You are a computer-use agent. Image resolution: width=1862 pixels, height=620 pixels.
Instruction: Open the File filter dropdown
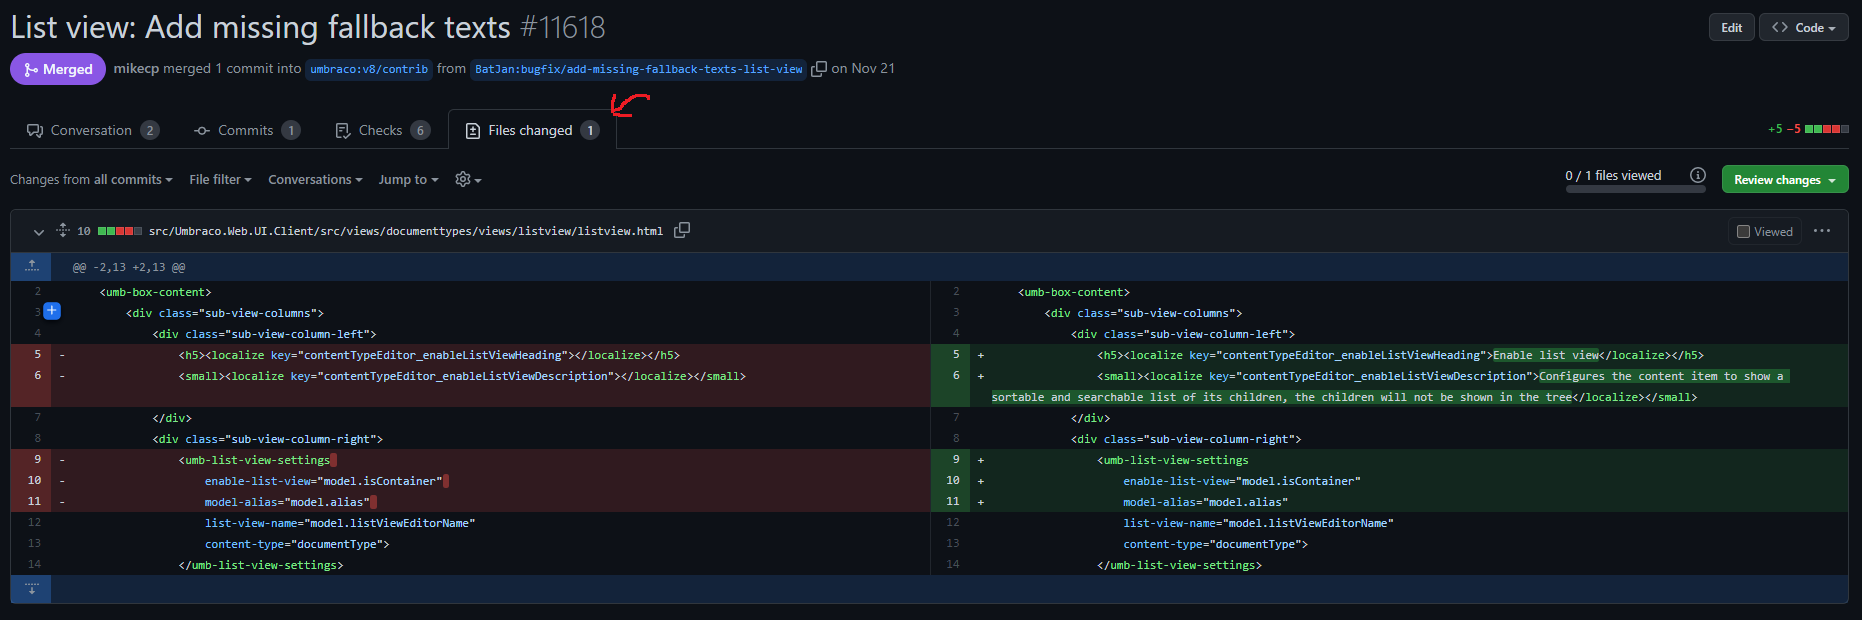220,179
